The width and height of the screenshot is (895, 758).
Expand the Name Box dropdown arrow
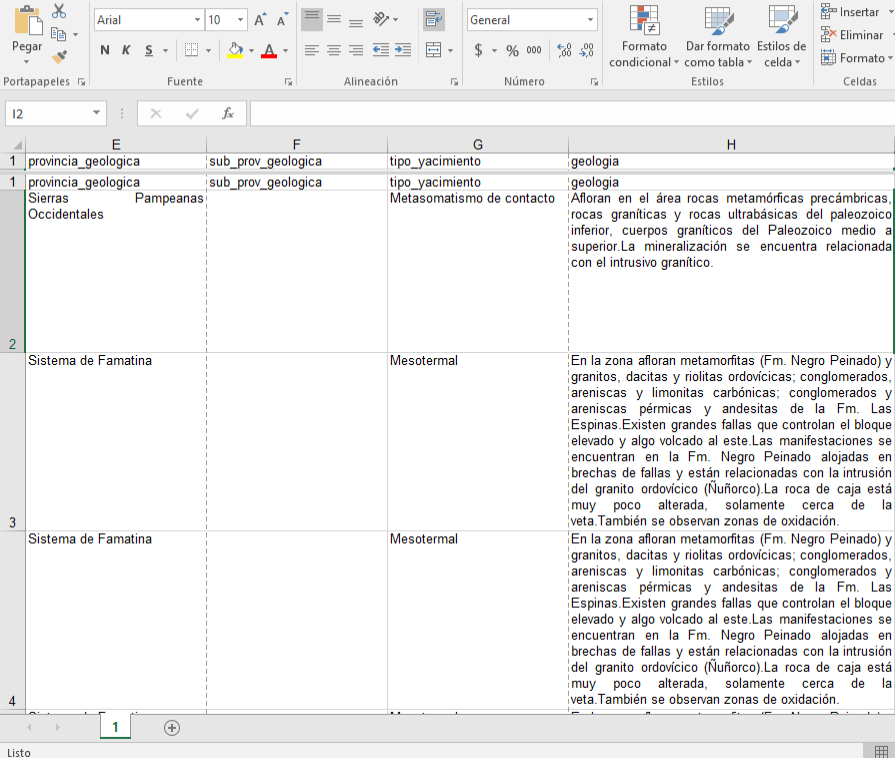(96, 113)
